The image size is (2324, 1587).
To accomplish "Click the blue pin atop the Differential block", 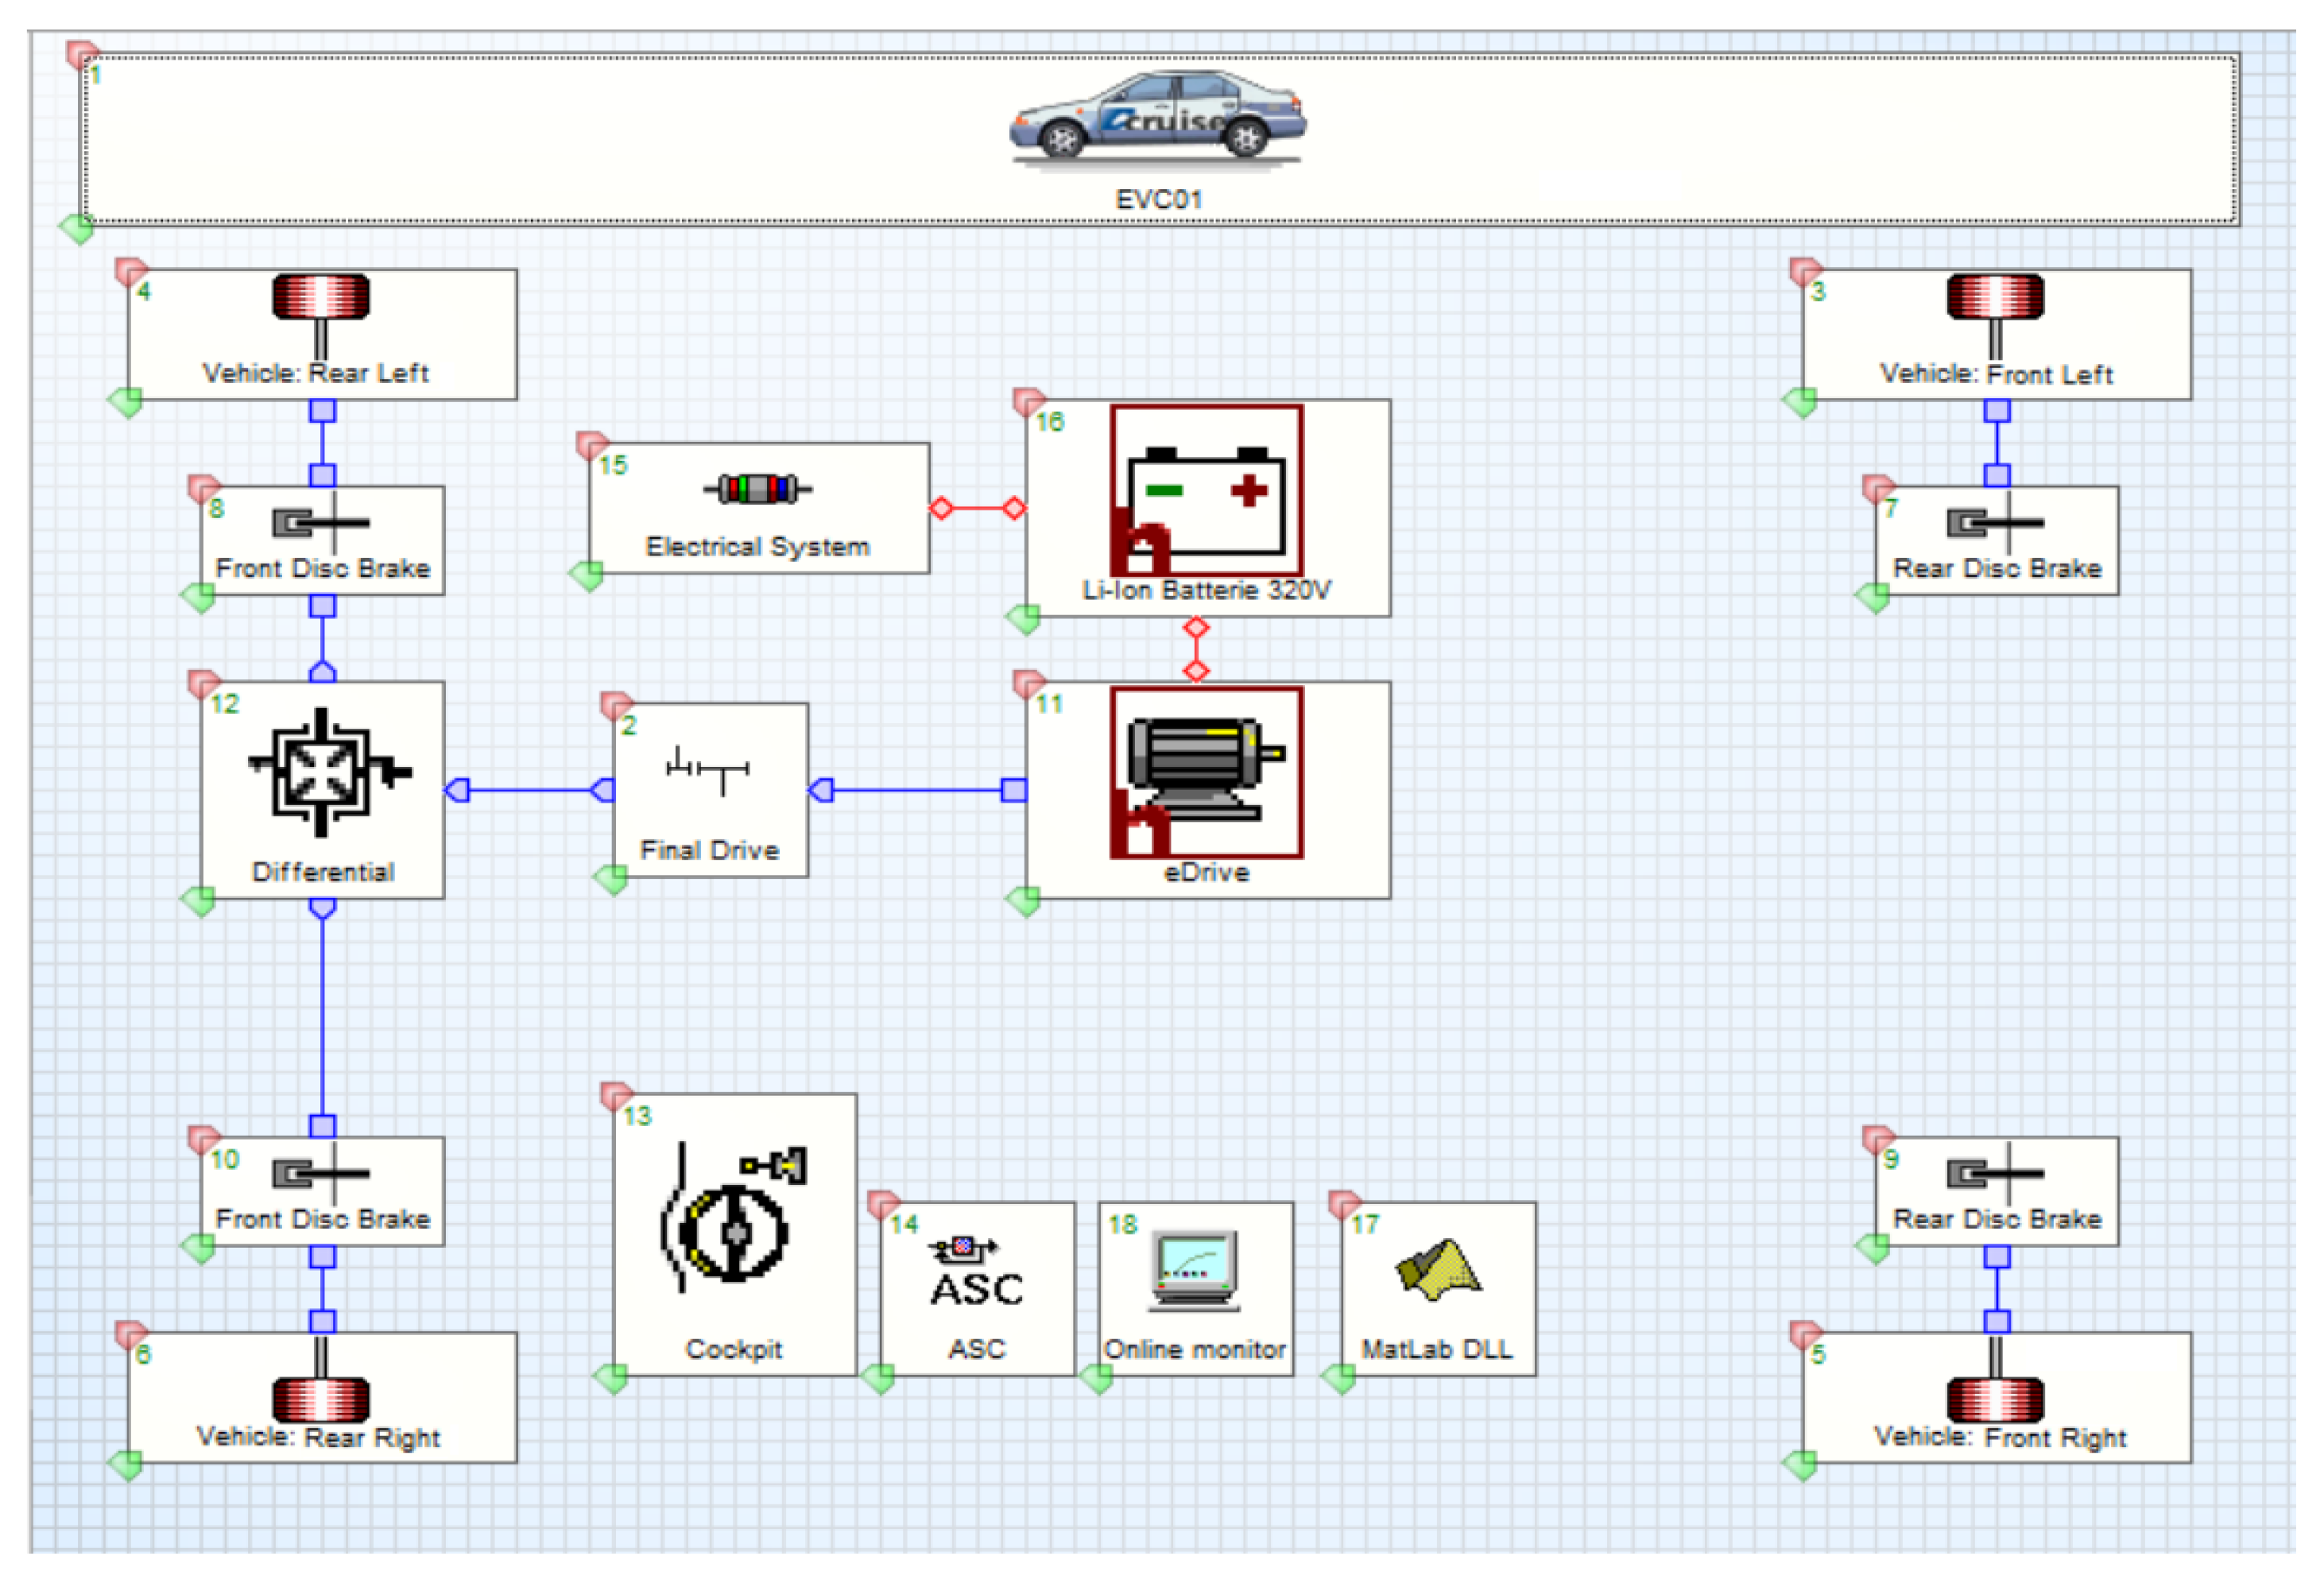I will 322,672.
